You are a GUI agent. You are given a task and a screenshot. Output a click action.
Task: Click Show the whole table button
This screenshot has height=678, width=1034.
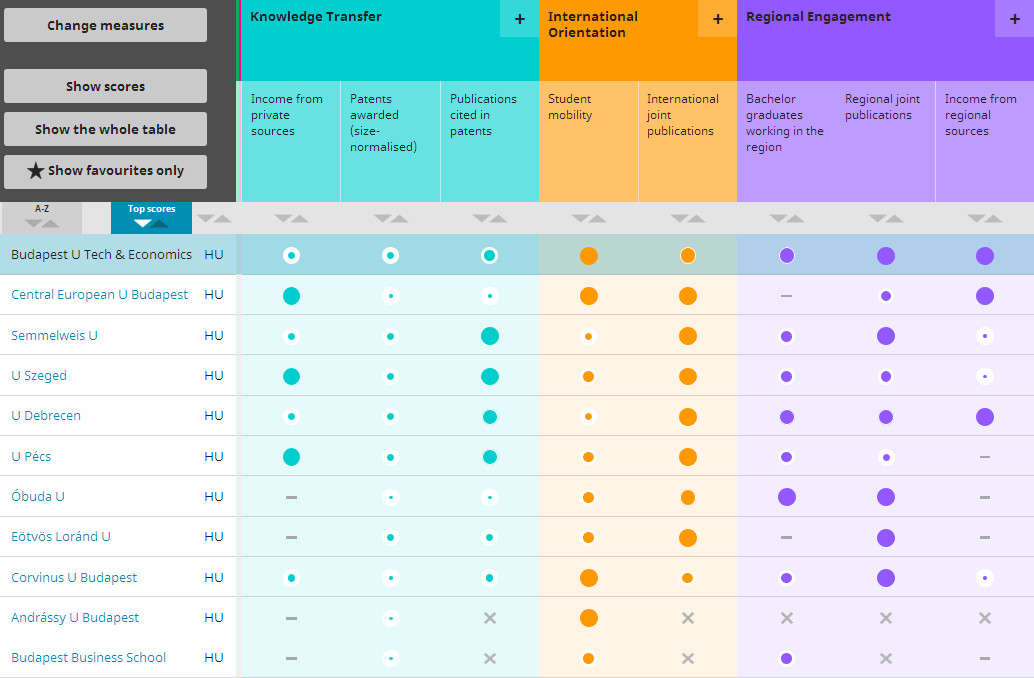(106, 129)
